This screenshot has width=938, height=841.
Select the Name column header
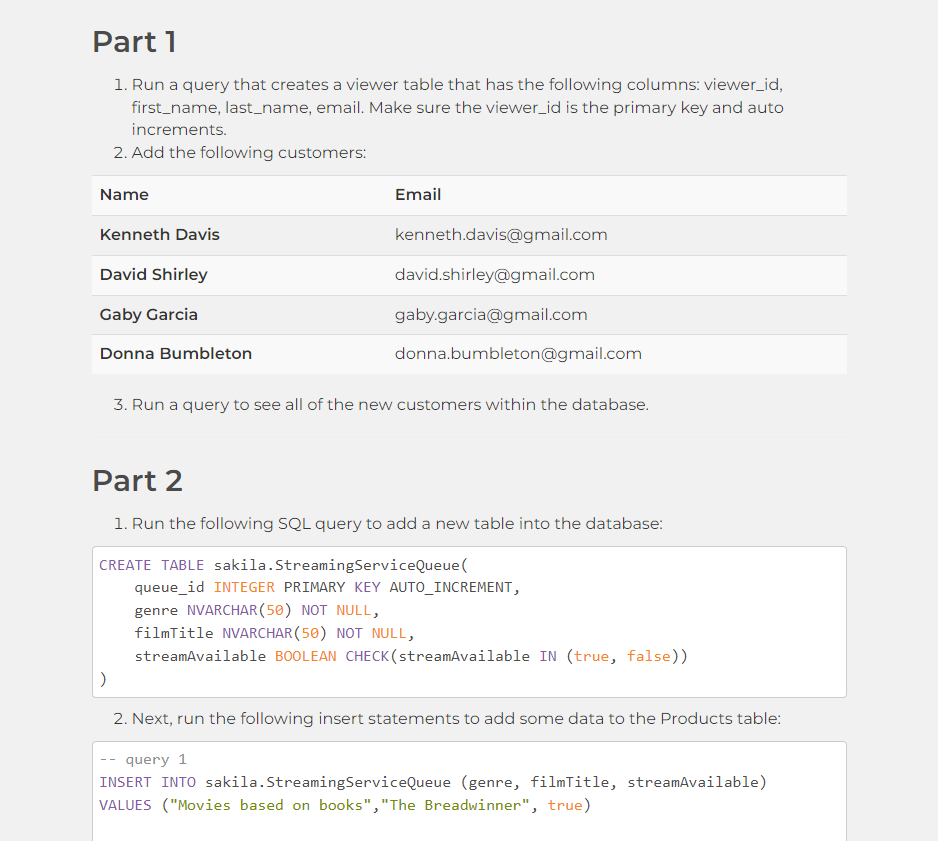coord(125,194)
